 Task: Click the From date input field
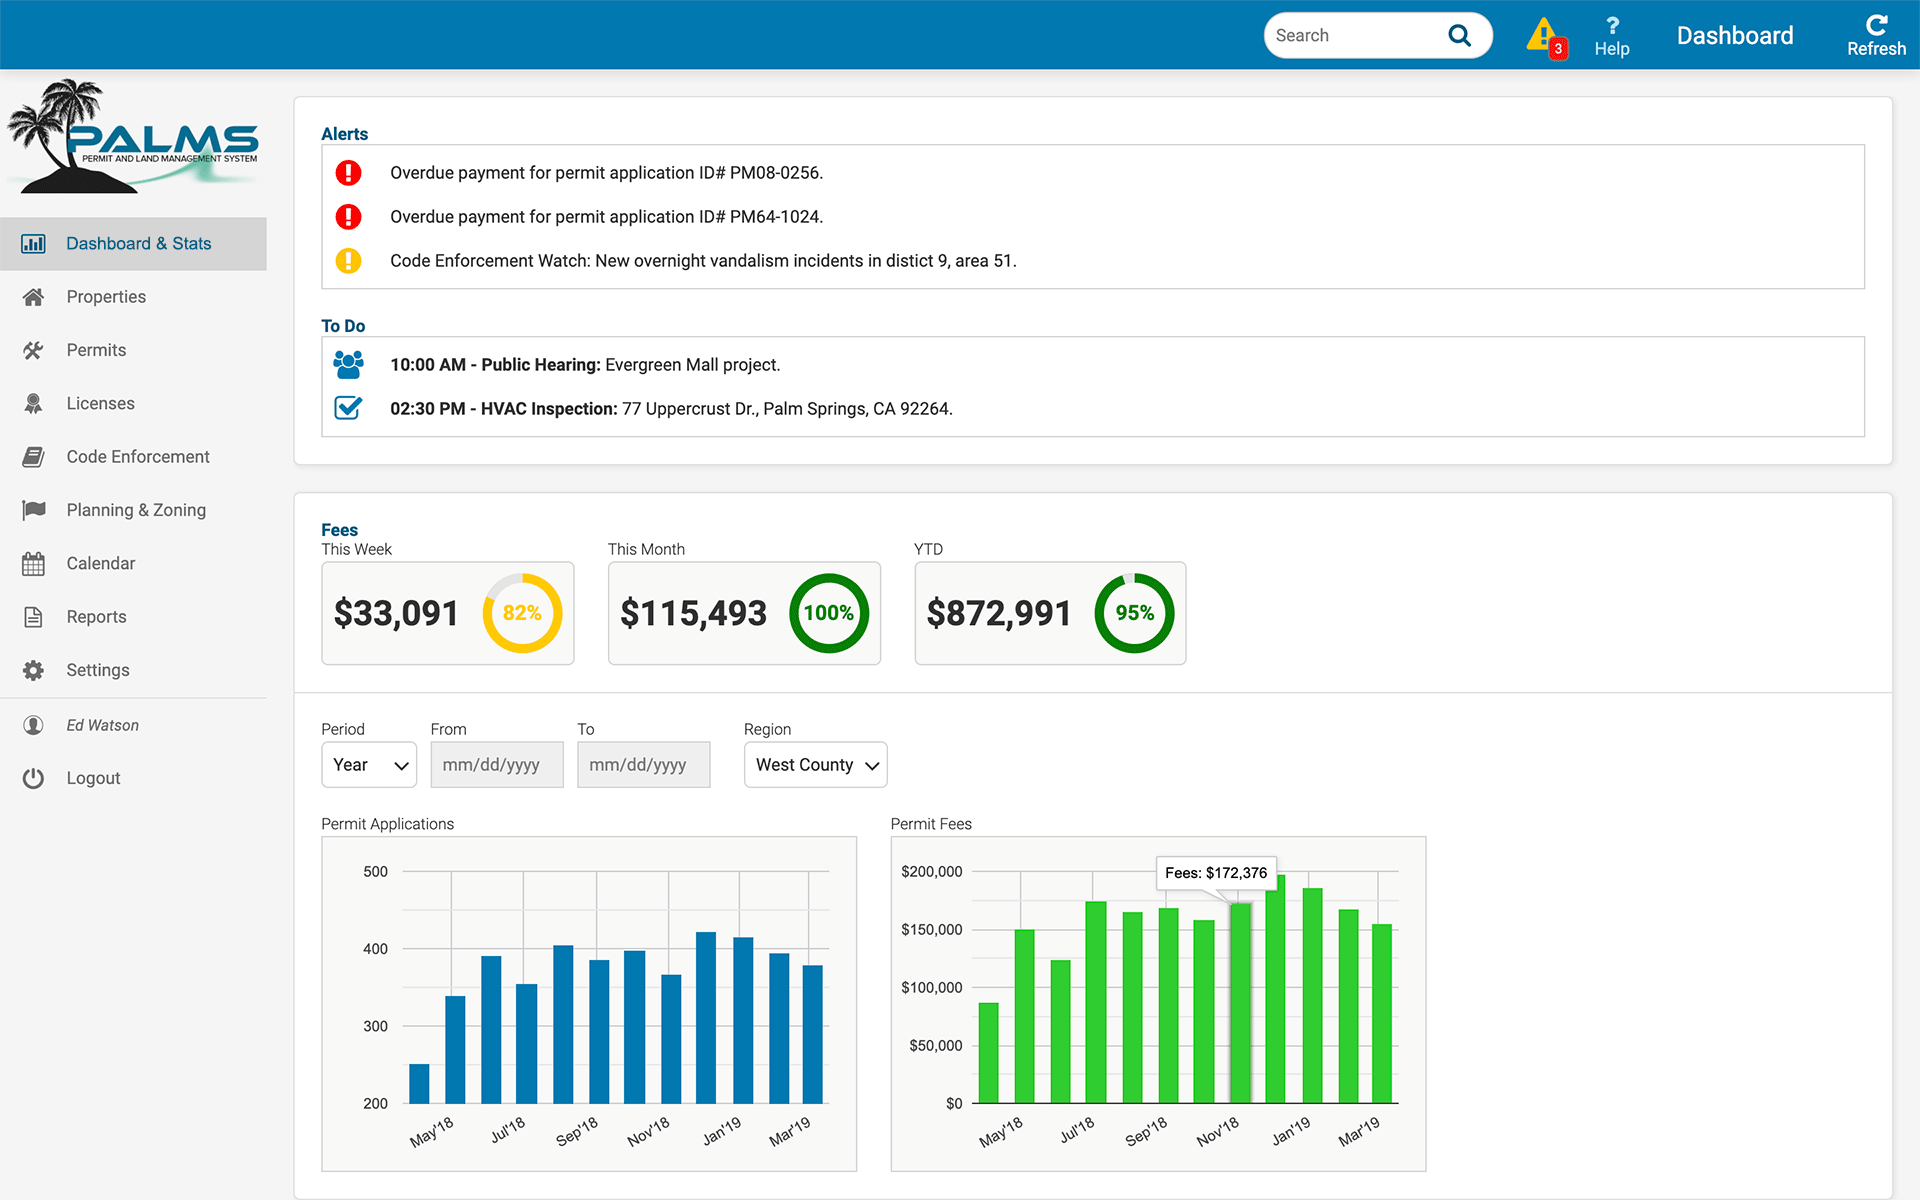coord(497,765)
